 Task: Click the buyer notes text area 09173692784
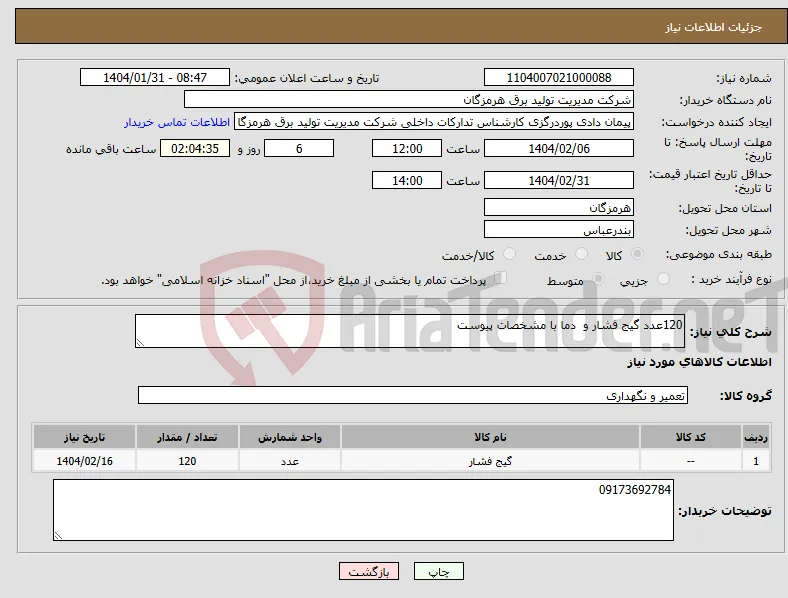click(x=363, y=510)
